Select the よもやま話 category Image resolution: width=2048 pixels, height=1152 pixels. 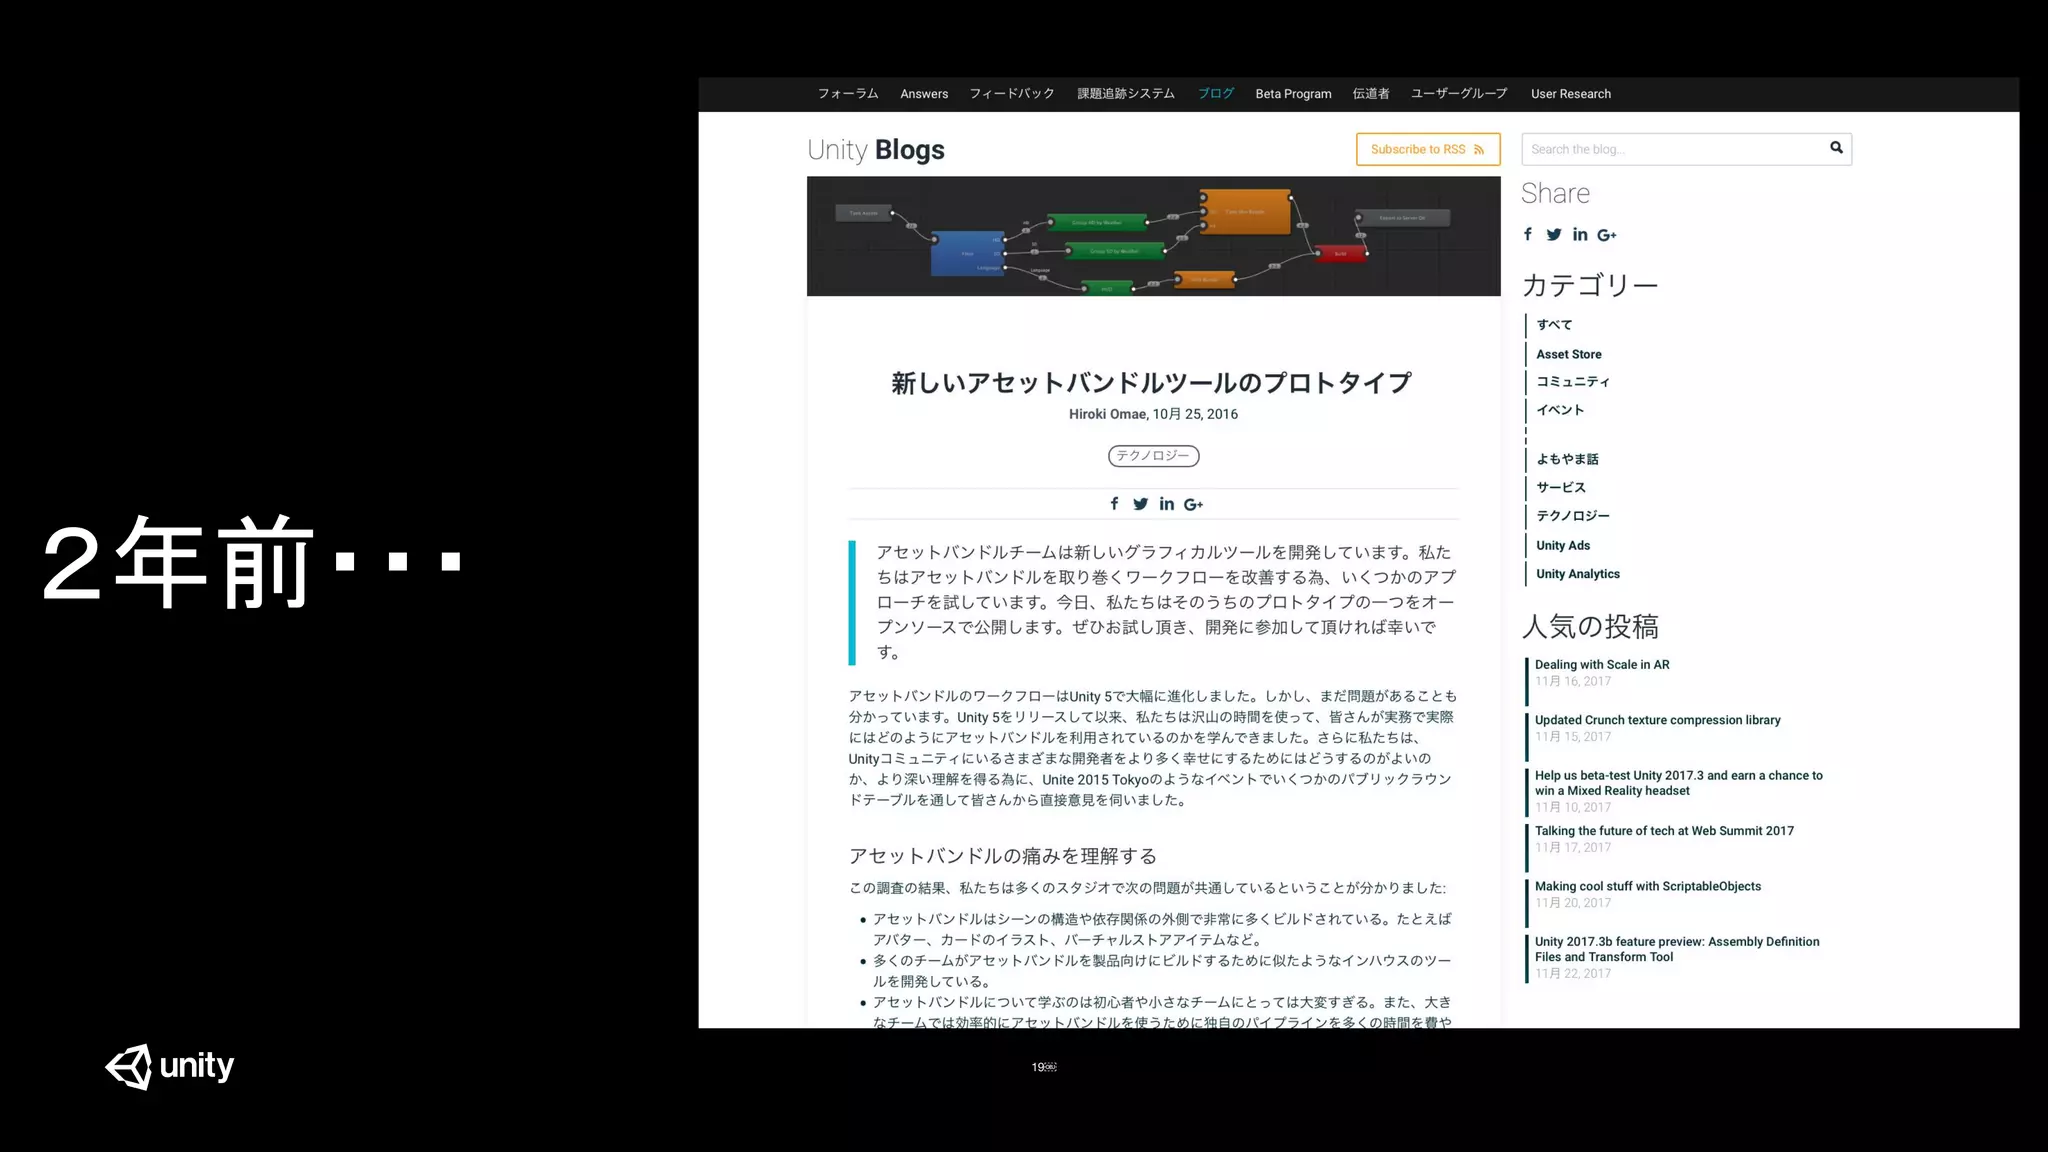coord(1567,459)
